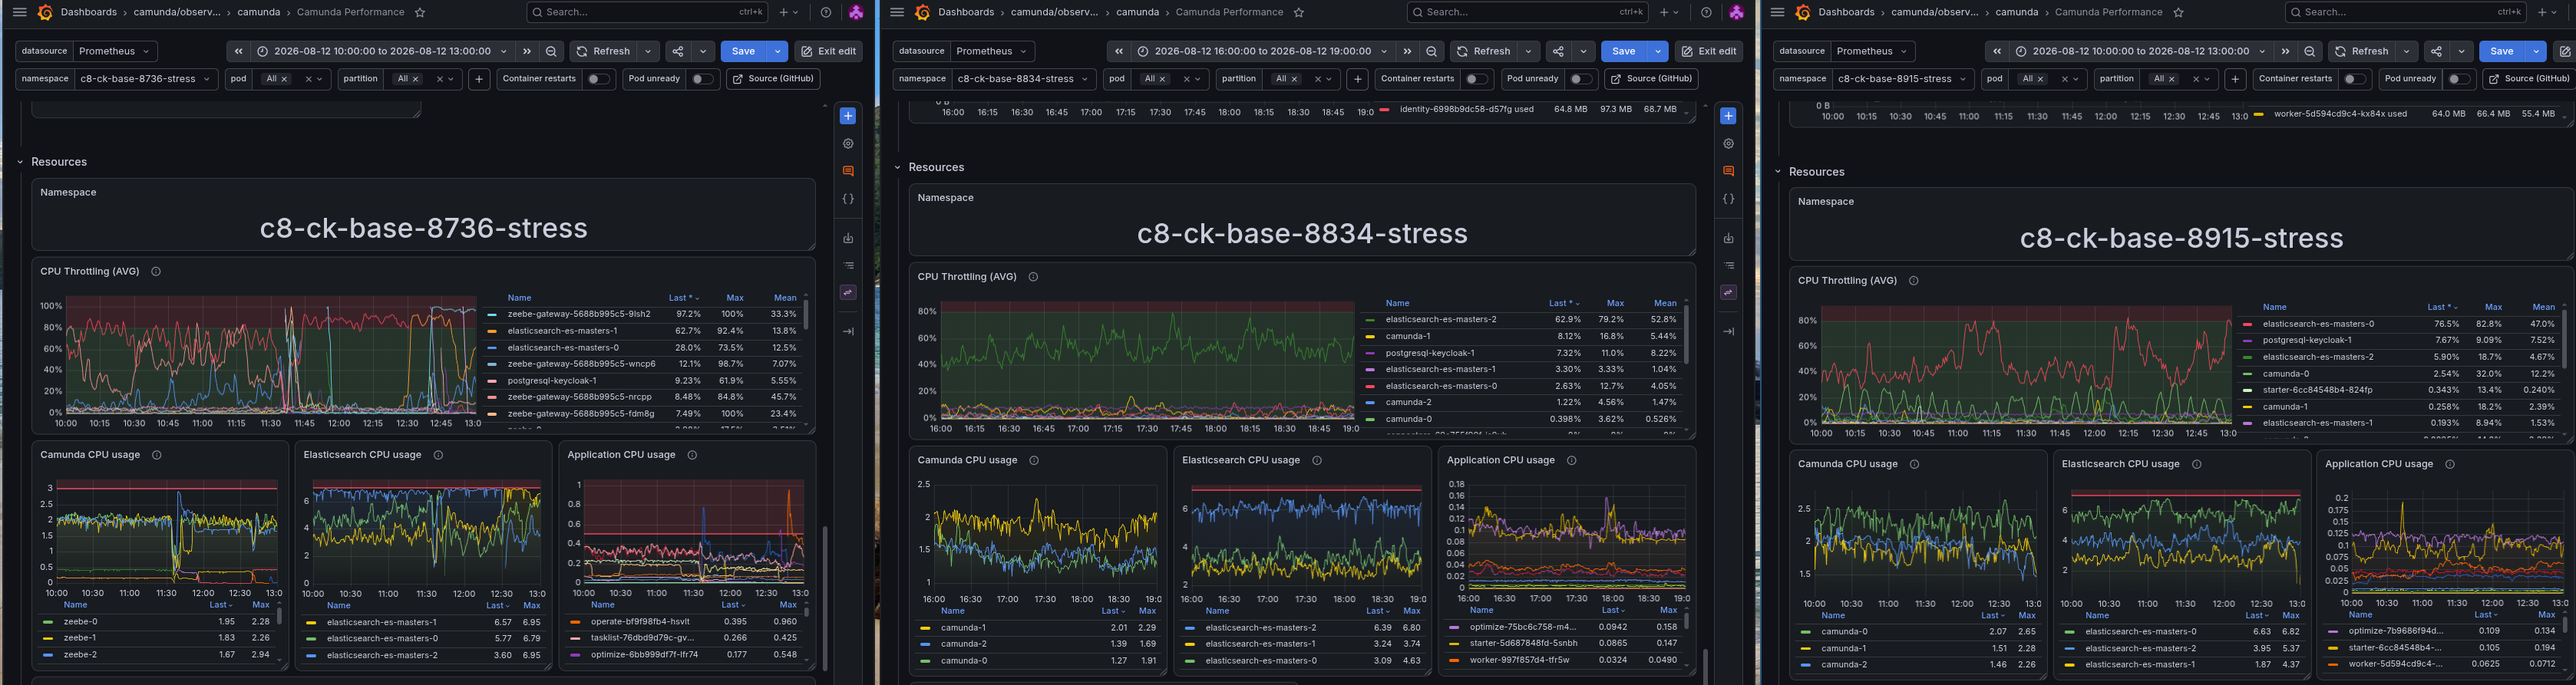Open the Prometheus datasource dropdown in 8736-stress window
This screenshot has height=685, width=2576.
click(115, 51)
